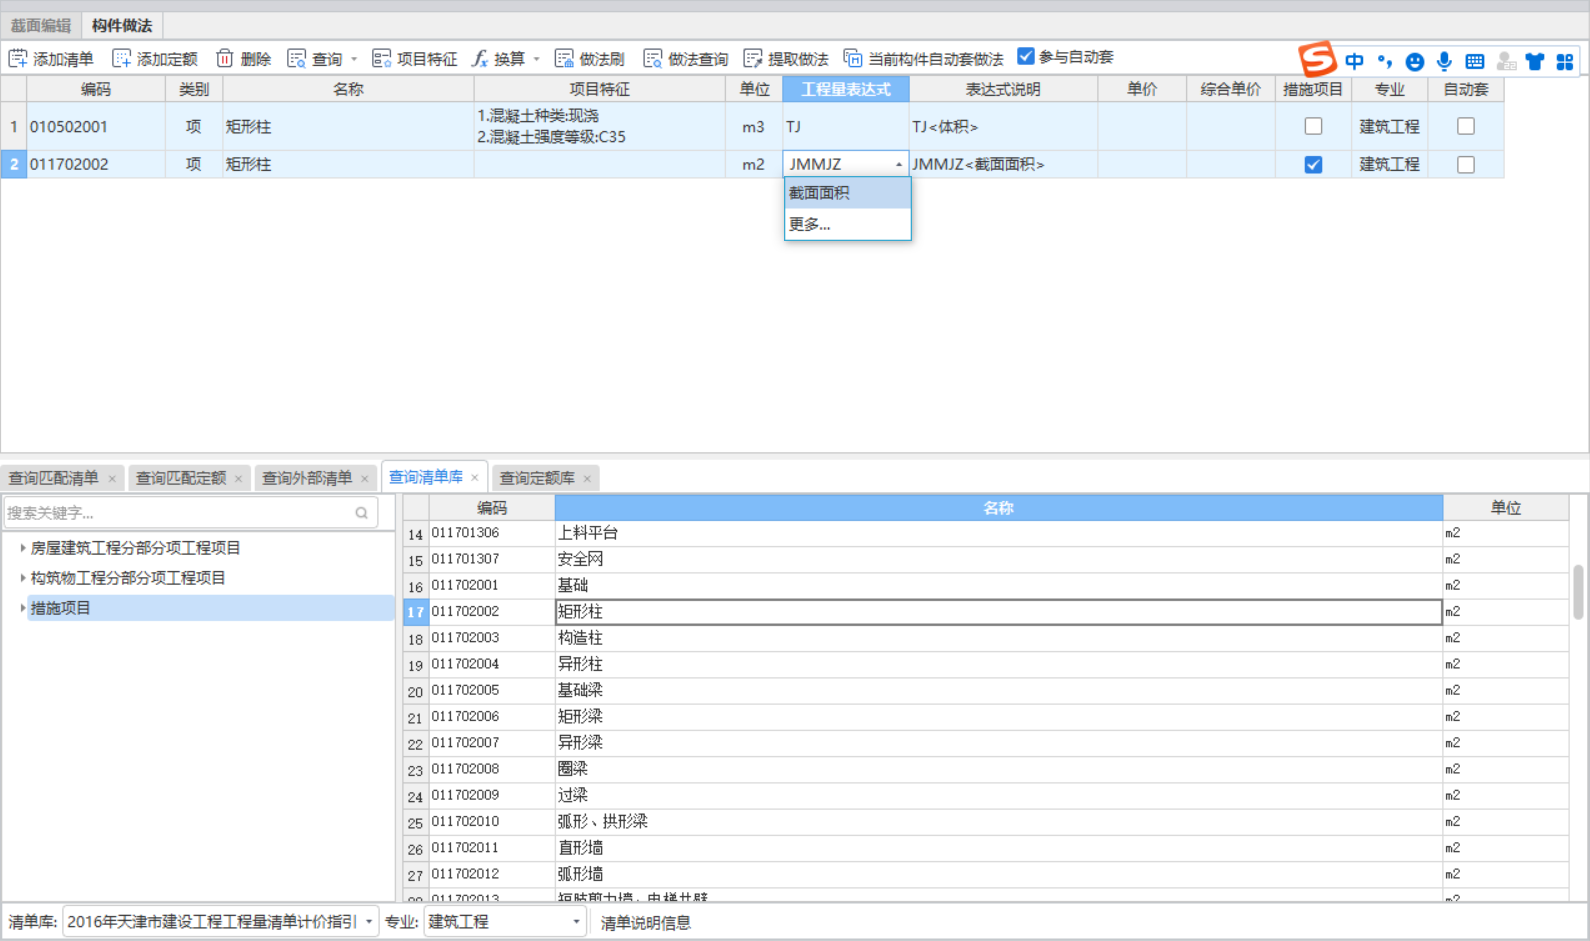Close the 查询匹配清单 tab
The image size is (1590, 941).
pos(112,479)
